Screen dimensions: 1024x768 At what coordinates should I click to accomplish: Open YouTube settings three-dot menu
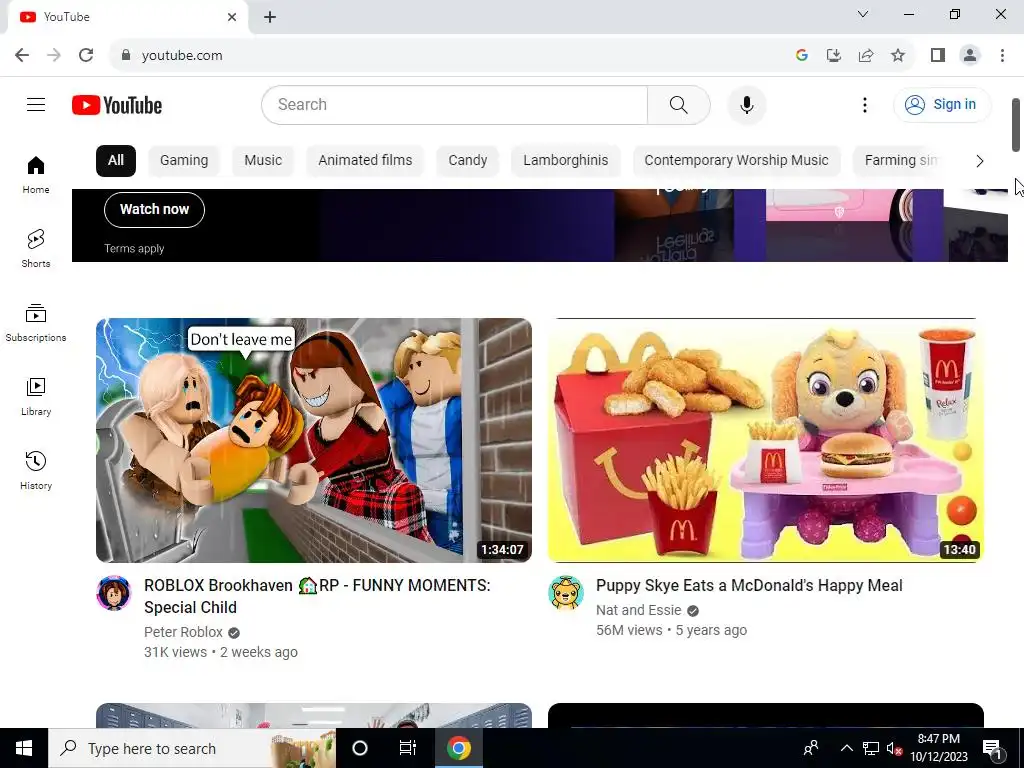pos(865,105)
